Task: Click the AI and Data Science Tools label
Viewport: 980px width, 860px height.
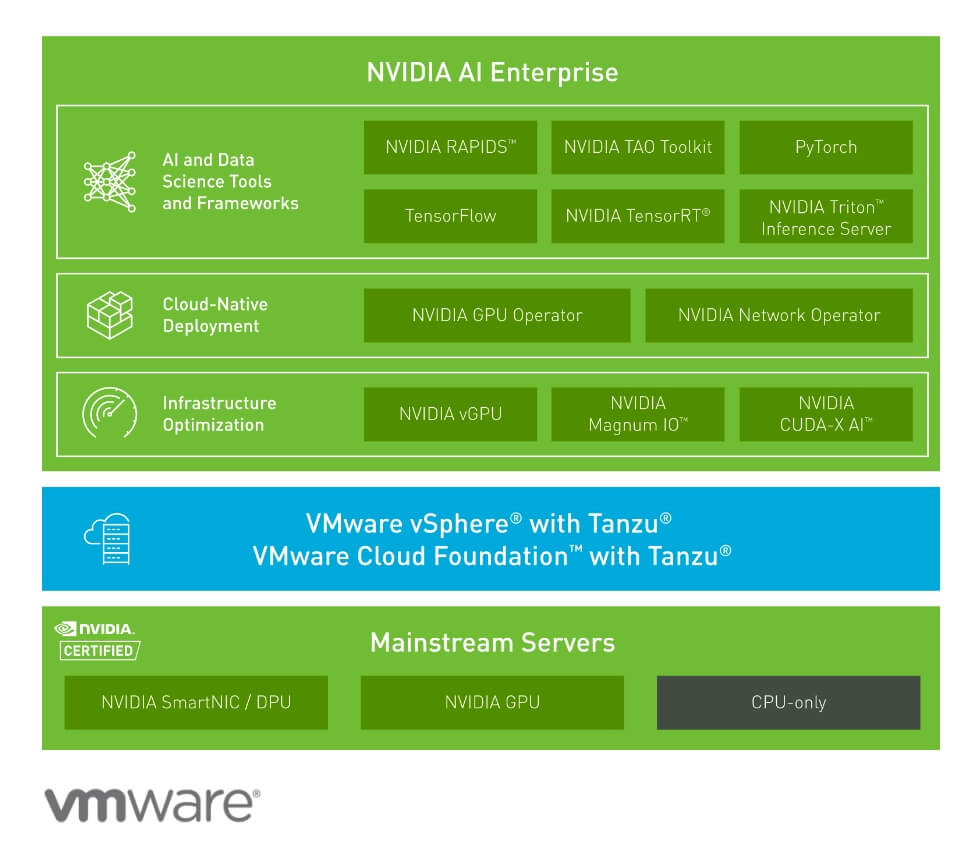Action: coord(231,182)
